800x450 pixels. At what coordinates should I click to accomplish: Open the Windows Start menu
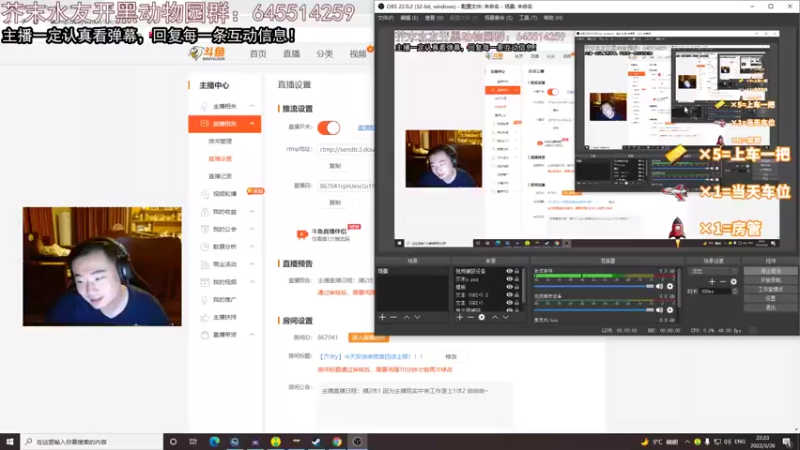click(10, 442)
